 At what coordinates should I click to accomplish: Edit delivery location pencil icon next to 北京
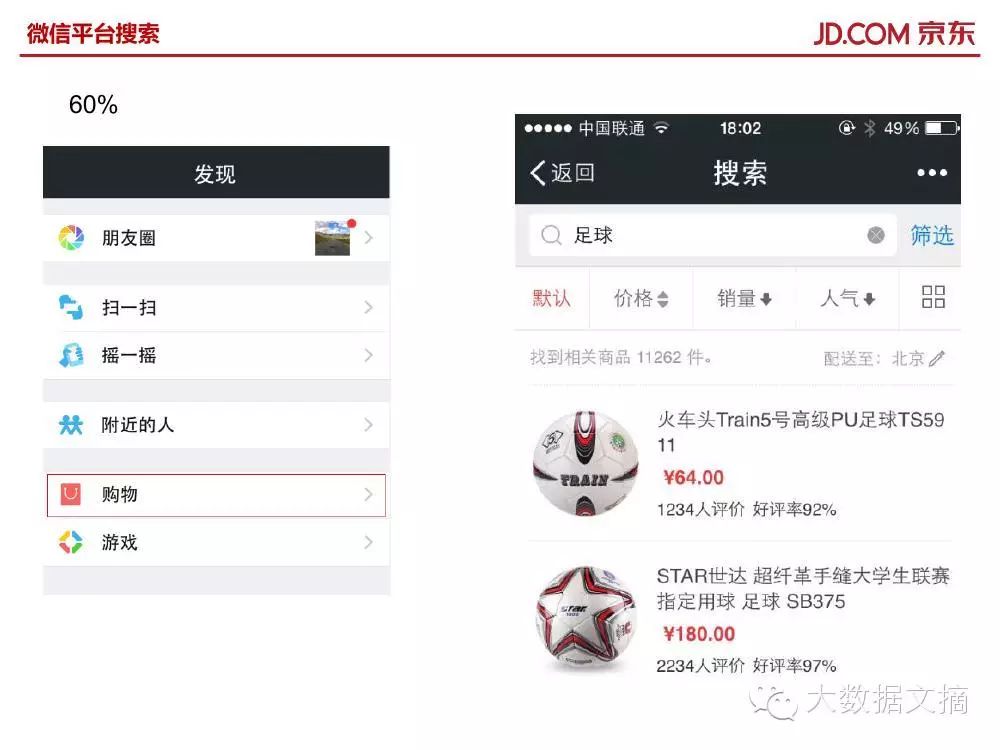[x=937, y=358]
